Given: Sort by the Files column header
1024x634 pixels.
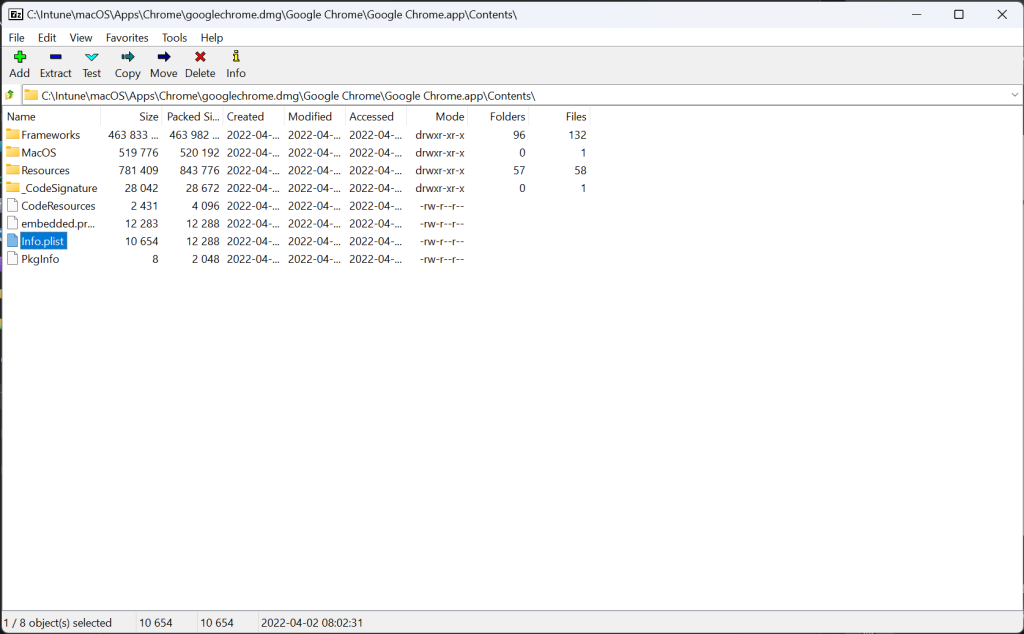Looking at the screenshot, I should click(x=560, y=117).
